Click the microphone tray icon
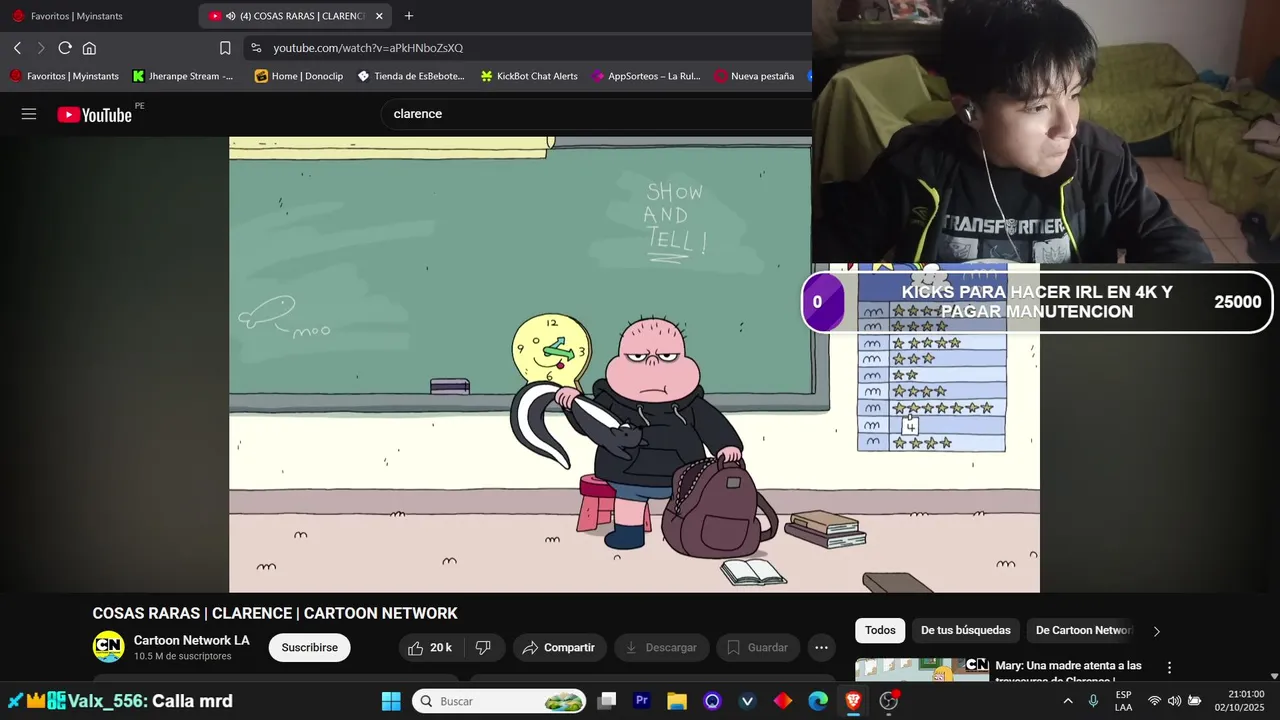Viewport: 1280px width, 720px height. click(1093, 701)
